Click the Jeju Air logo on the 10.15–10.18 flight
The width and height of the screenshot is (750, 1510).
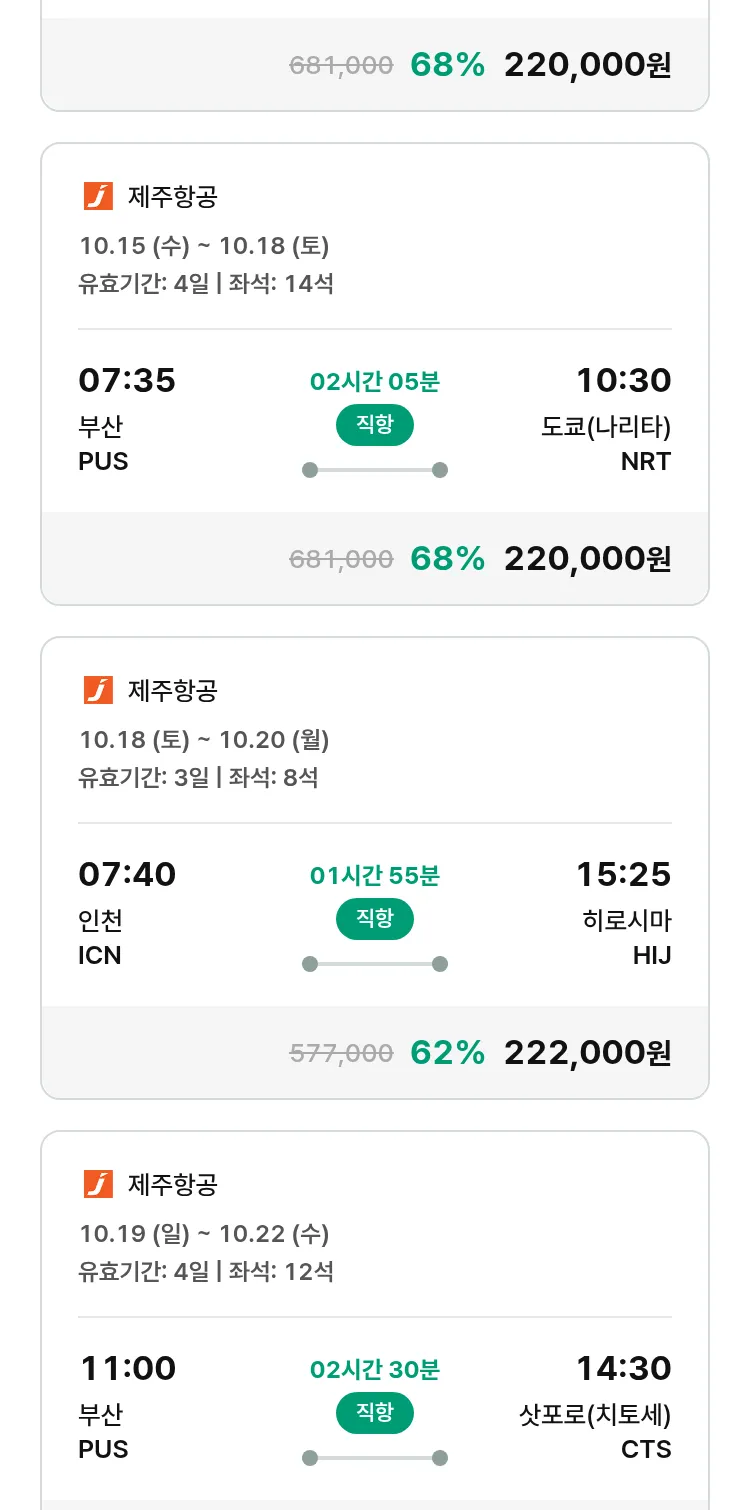[x=98, y=197]
